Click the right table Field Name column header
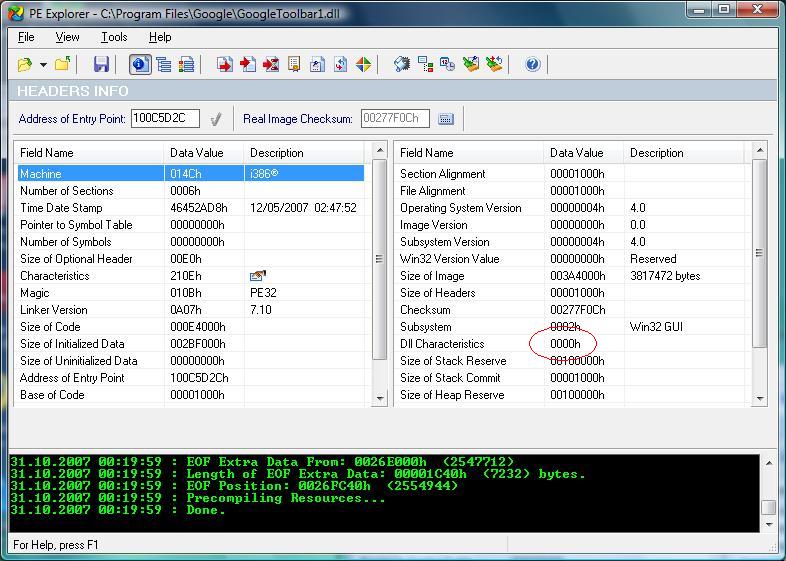 pos(469,152)
